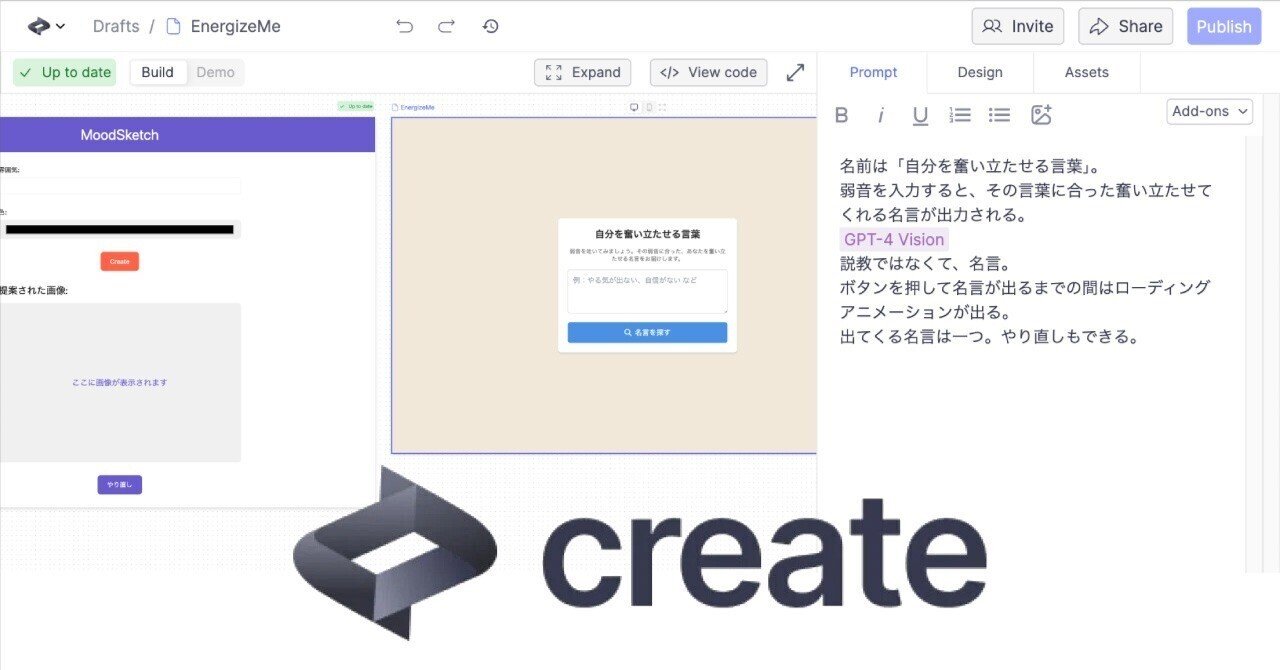The height and width of the screenshot is (670, 1280).
Task: Toggle underline formatting
Action: [920, 114]
